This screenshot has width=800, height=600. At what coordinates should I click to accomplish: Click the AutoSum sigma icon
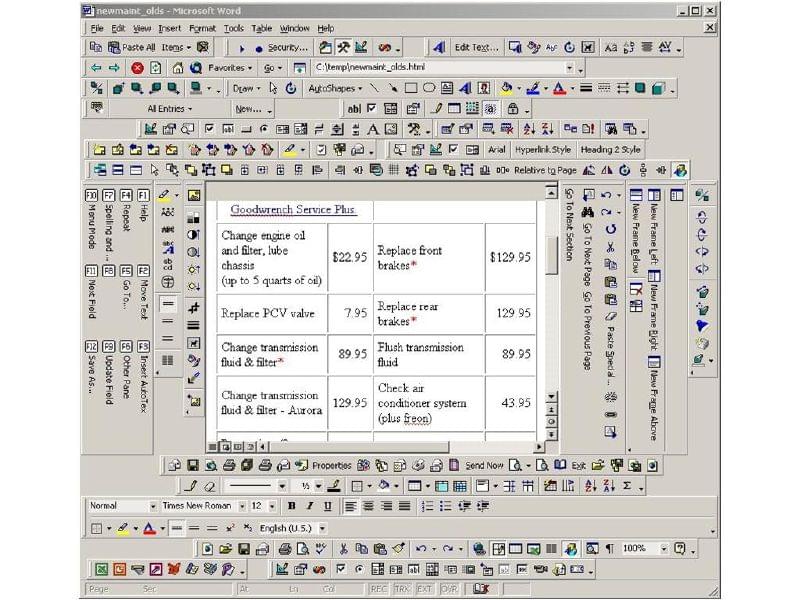627,486
